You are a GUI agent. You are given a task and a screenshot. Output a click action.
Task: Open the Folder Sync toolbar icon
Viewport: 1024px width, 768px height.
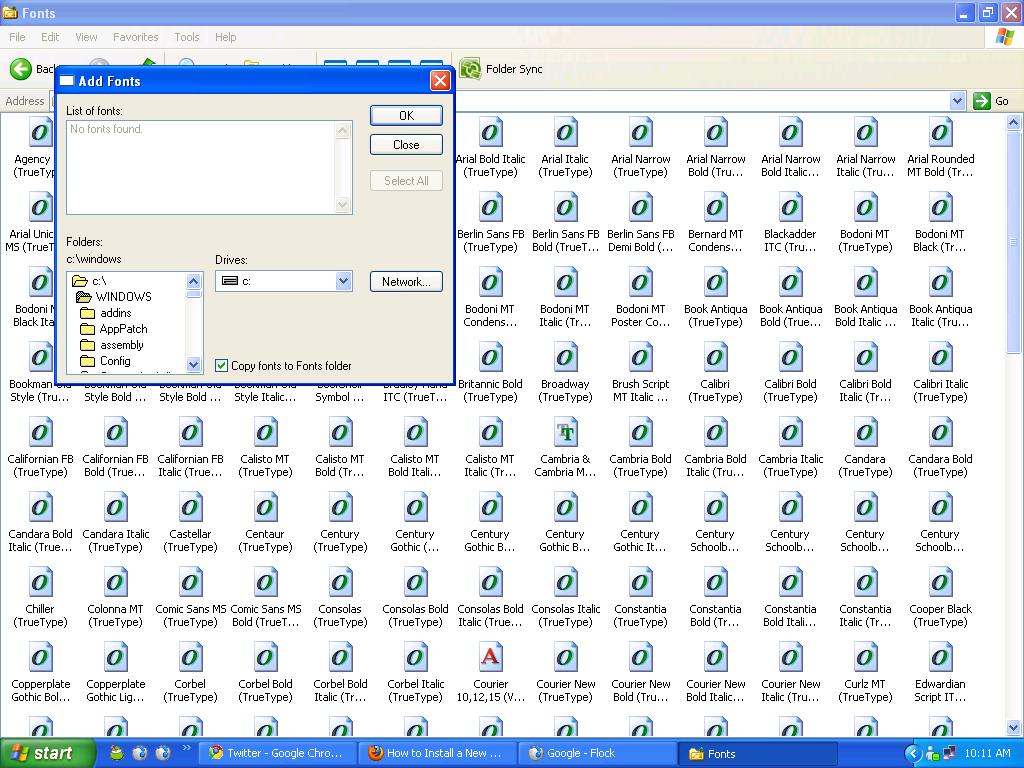[470, 69]
